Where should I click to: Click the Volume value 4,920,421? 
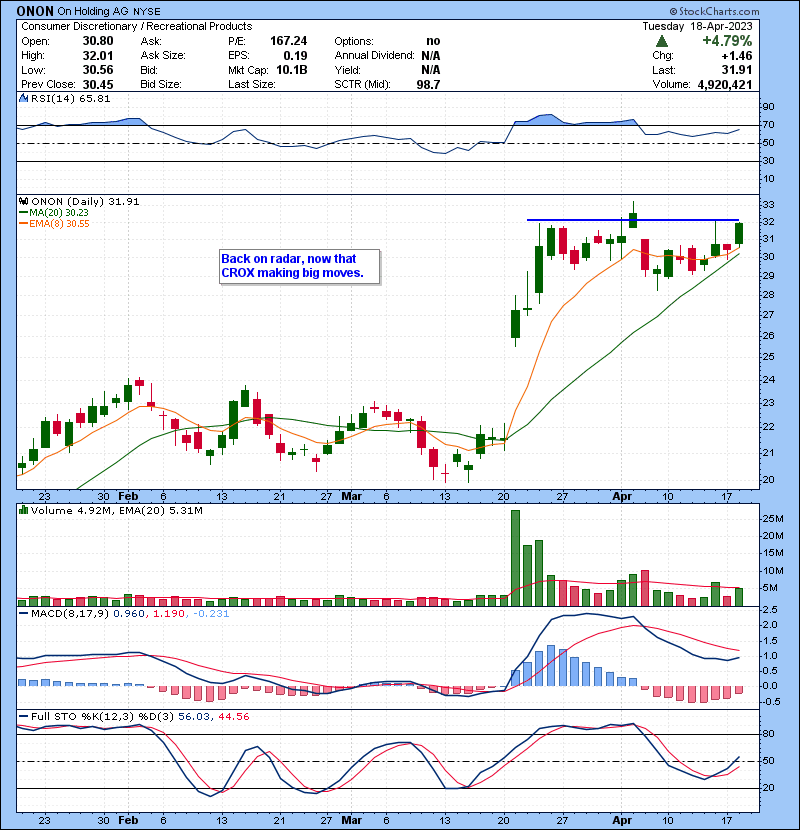[725, 84]
